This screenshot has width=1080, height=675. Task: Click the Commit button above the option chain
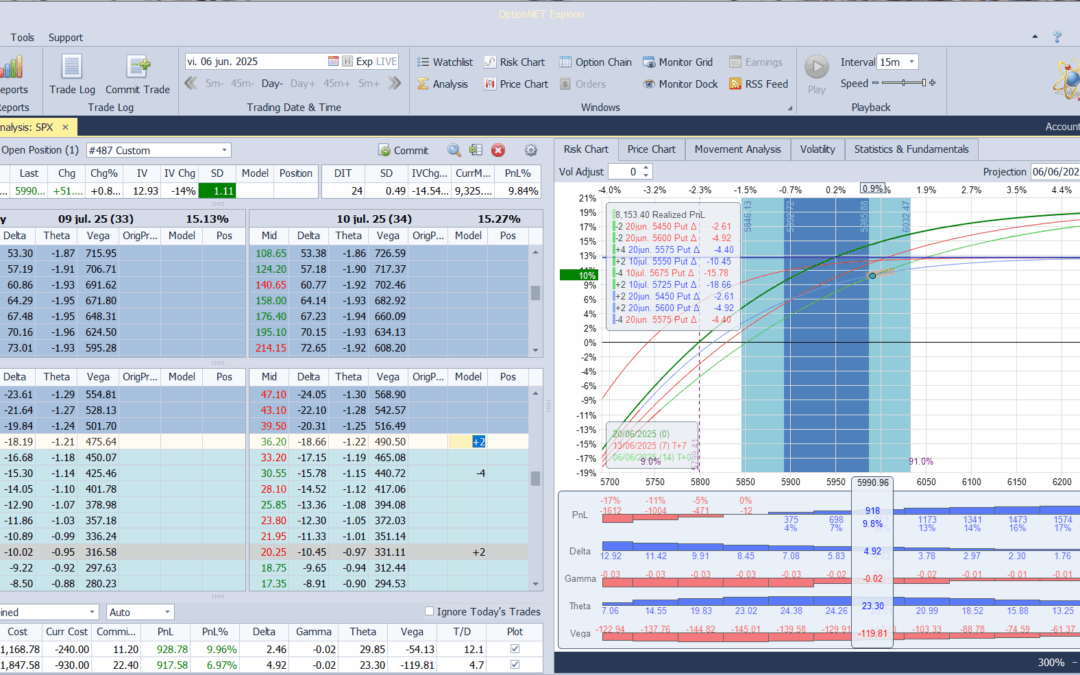(403, 150)
